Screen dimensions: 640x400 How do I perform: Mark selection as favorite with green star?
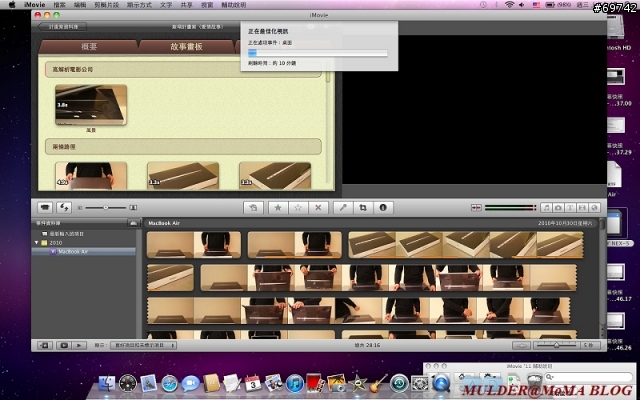(x=278, y=207)
